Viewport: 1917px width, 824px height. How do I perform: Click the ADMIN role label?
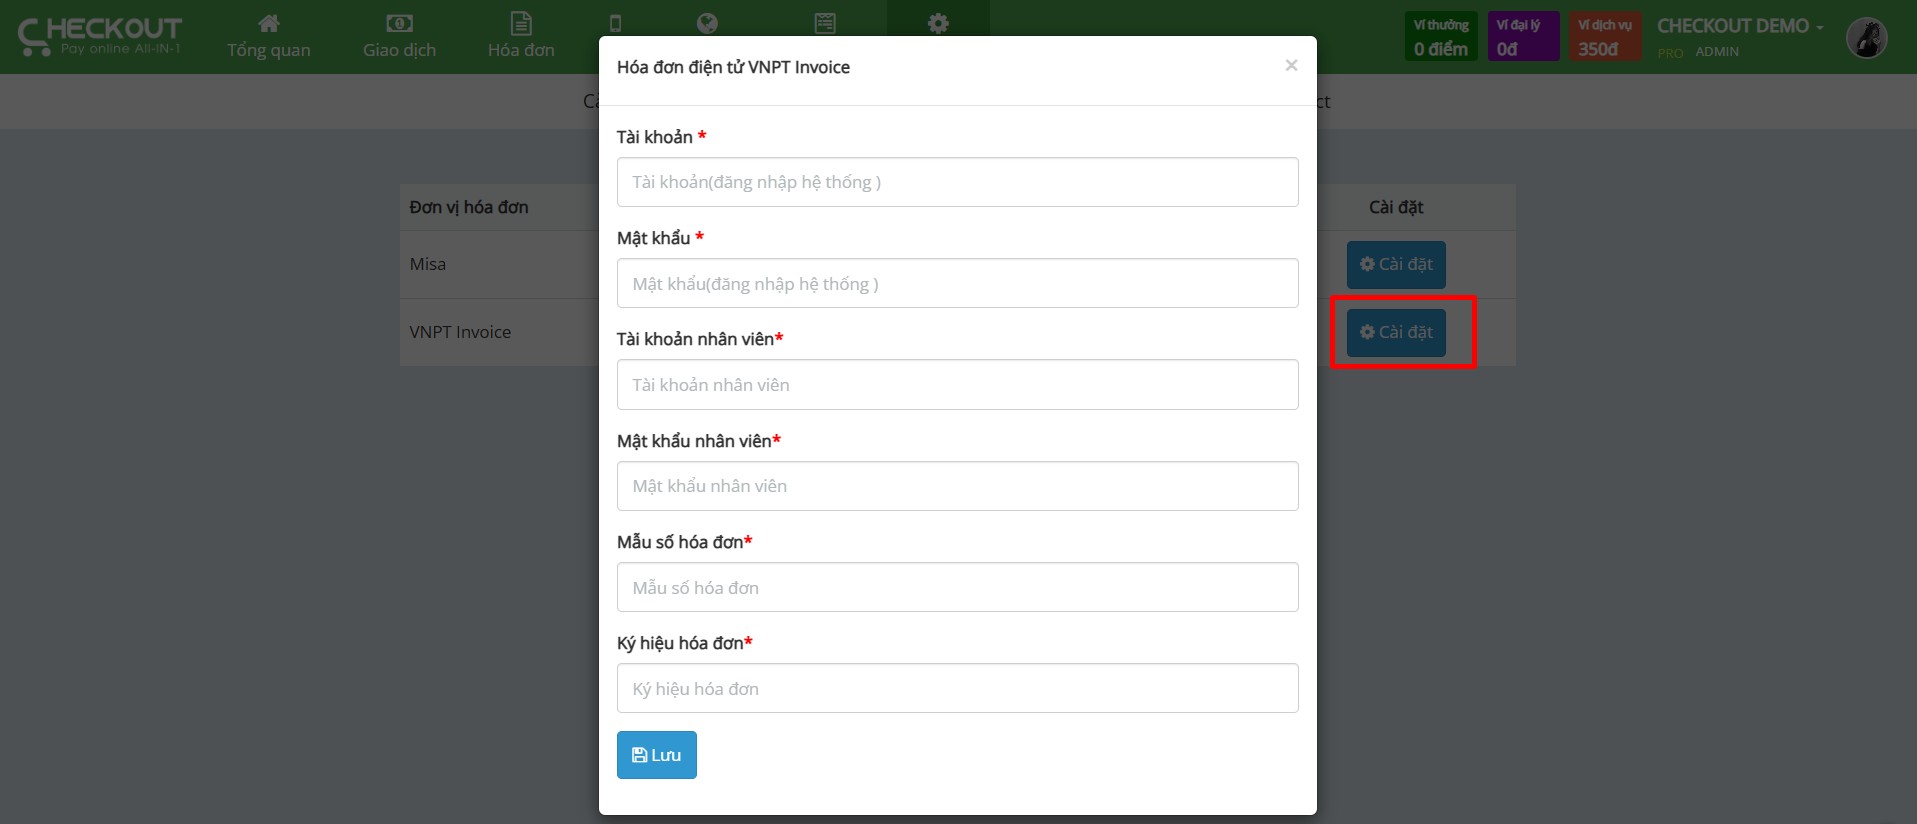[1717, 52]
